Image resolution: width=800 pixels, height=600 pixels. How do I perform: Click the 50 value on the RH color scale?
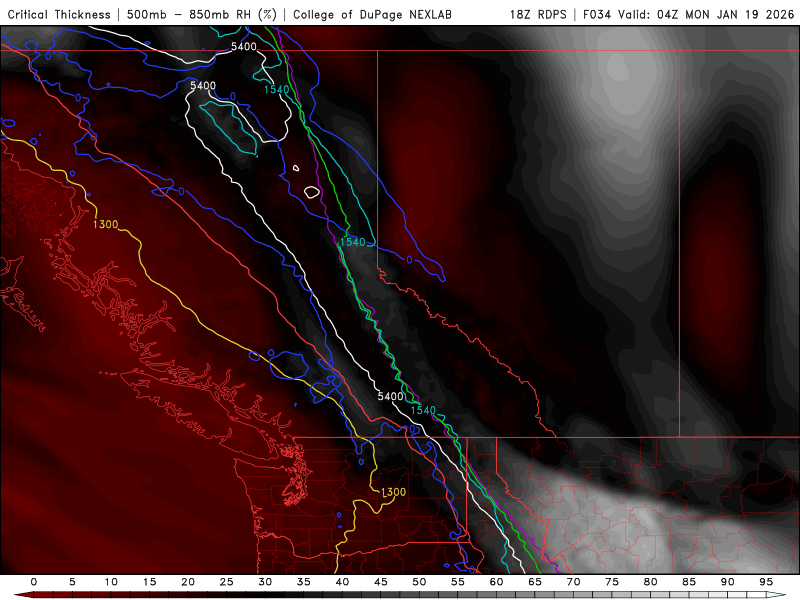(419, 582)
